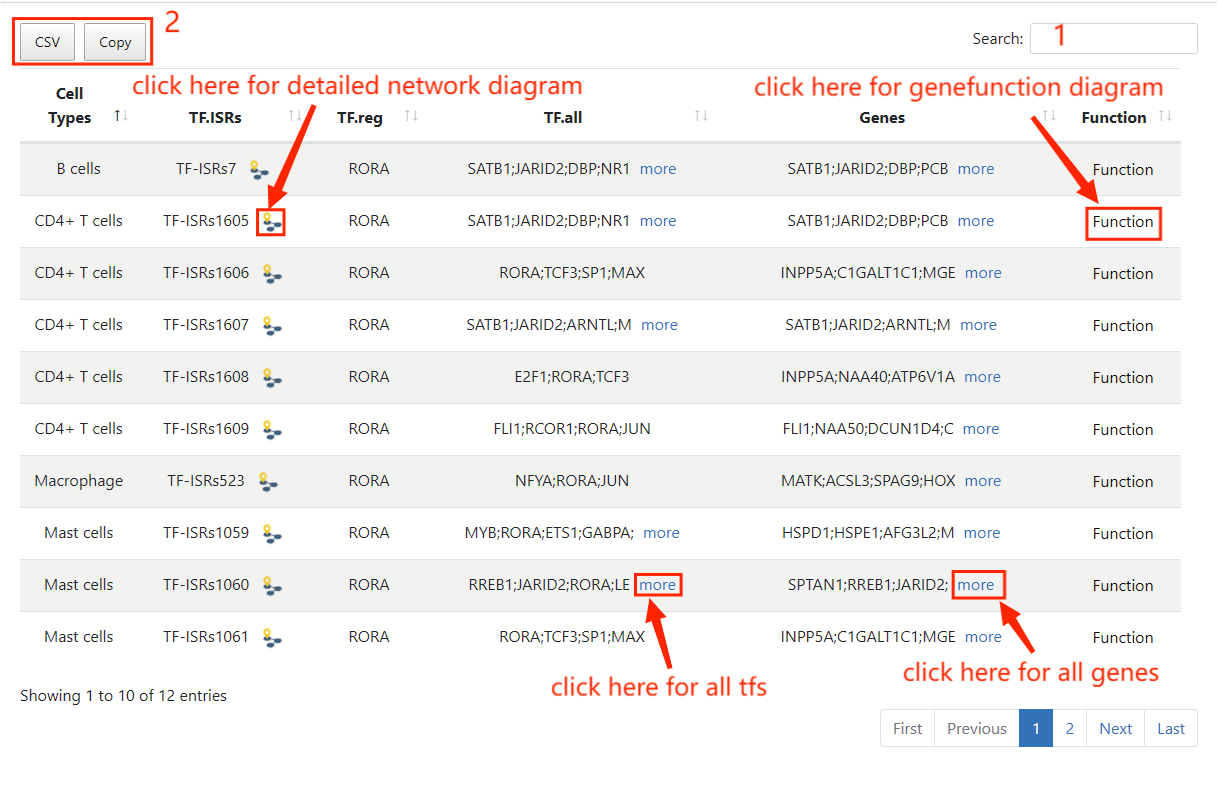Open network diagram icon for TF-ISRs1061

271,637
